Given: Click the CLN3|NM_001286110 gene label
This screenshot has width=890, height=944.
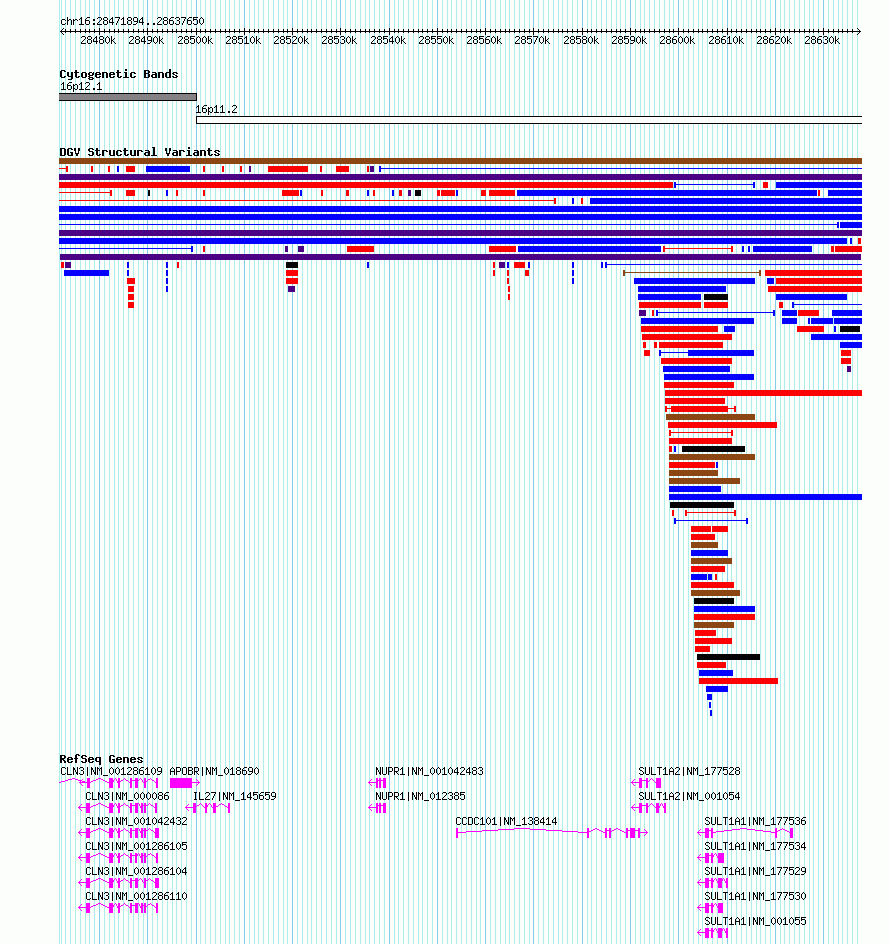Looking at the screenshot, I should (x=136, y=896).
